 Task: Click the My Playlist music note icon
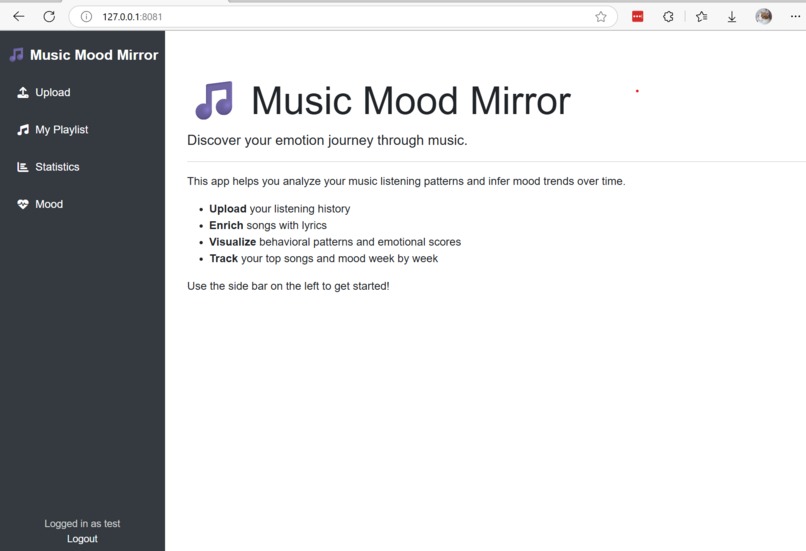(x=23, y=130)
